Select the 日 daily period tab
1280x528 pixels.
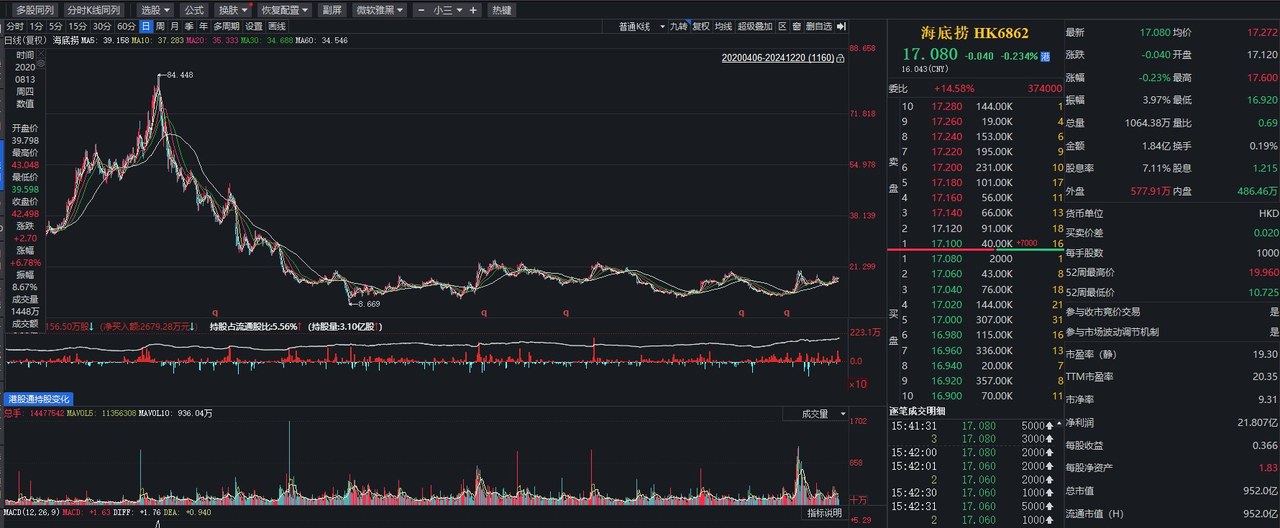click(x=146, y=26)
